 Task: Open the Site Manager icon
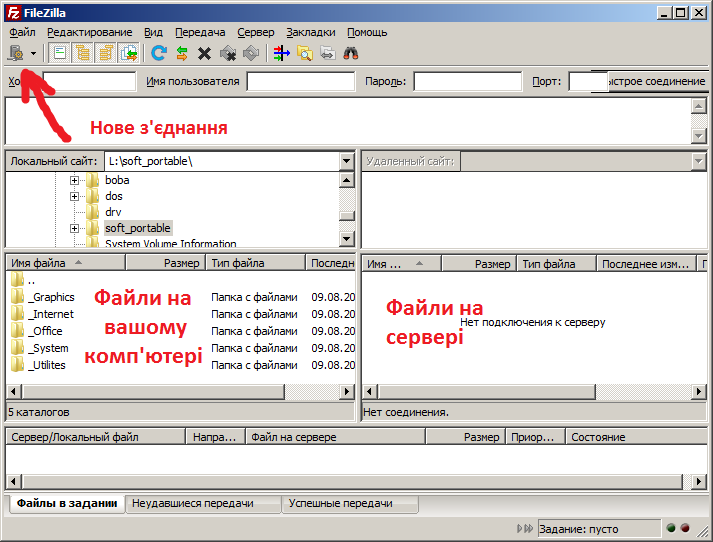coord(16,53)
